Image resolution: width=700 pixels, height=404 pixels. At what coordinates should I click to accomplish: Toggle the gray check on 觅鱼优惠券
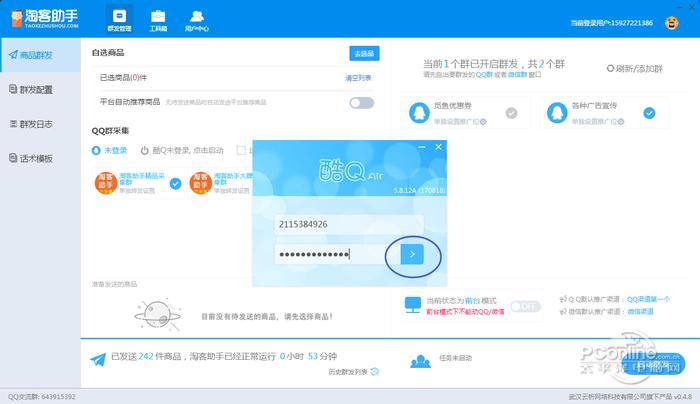coord(511,113)
